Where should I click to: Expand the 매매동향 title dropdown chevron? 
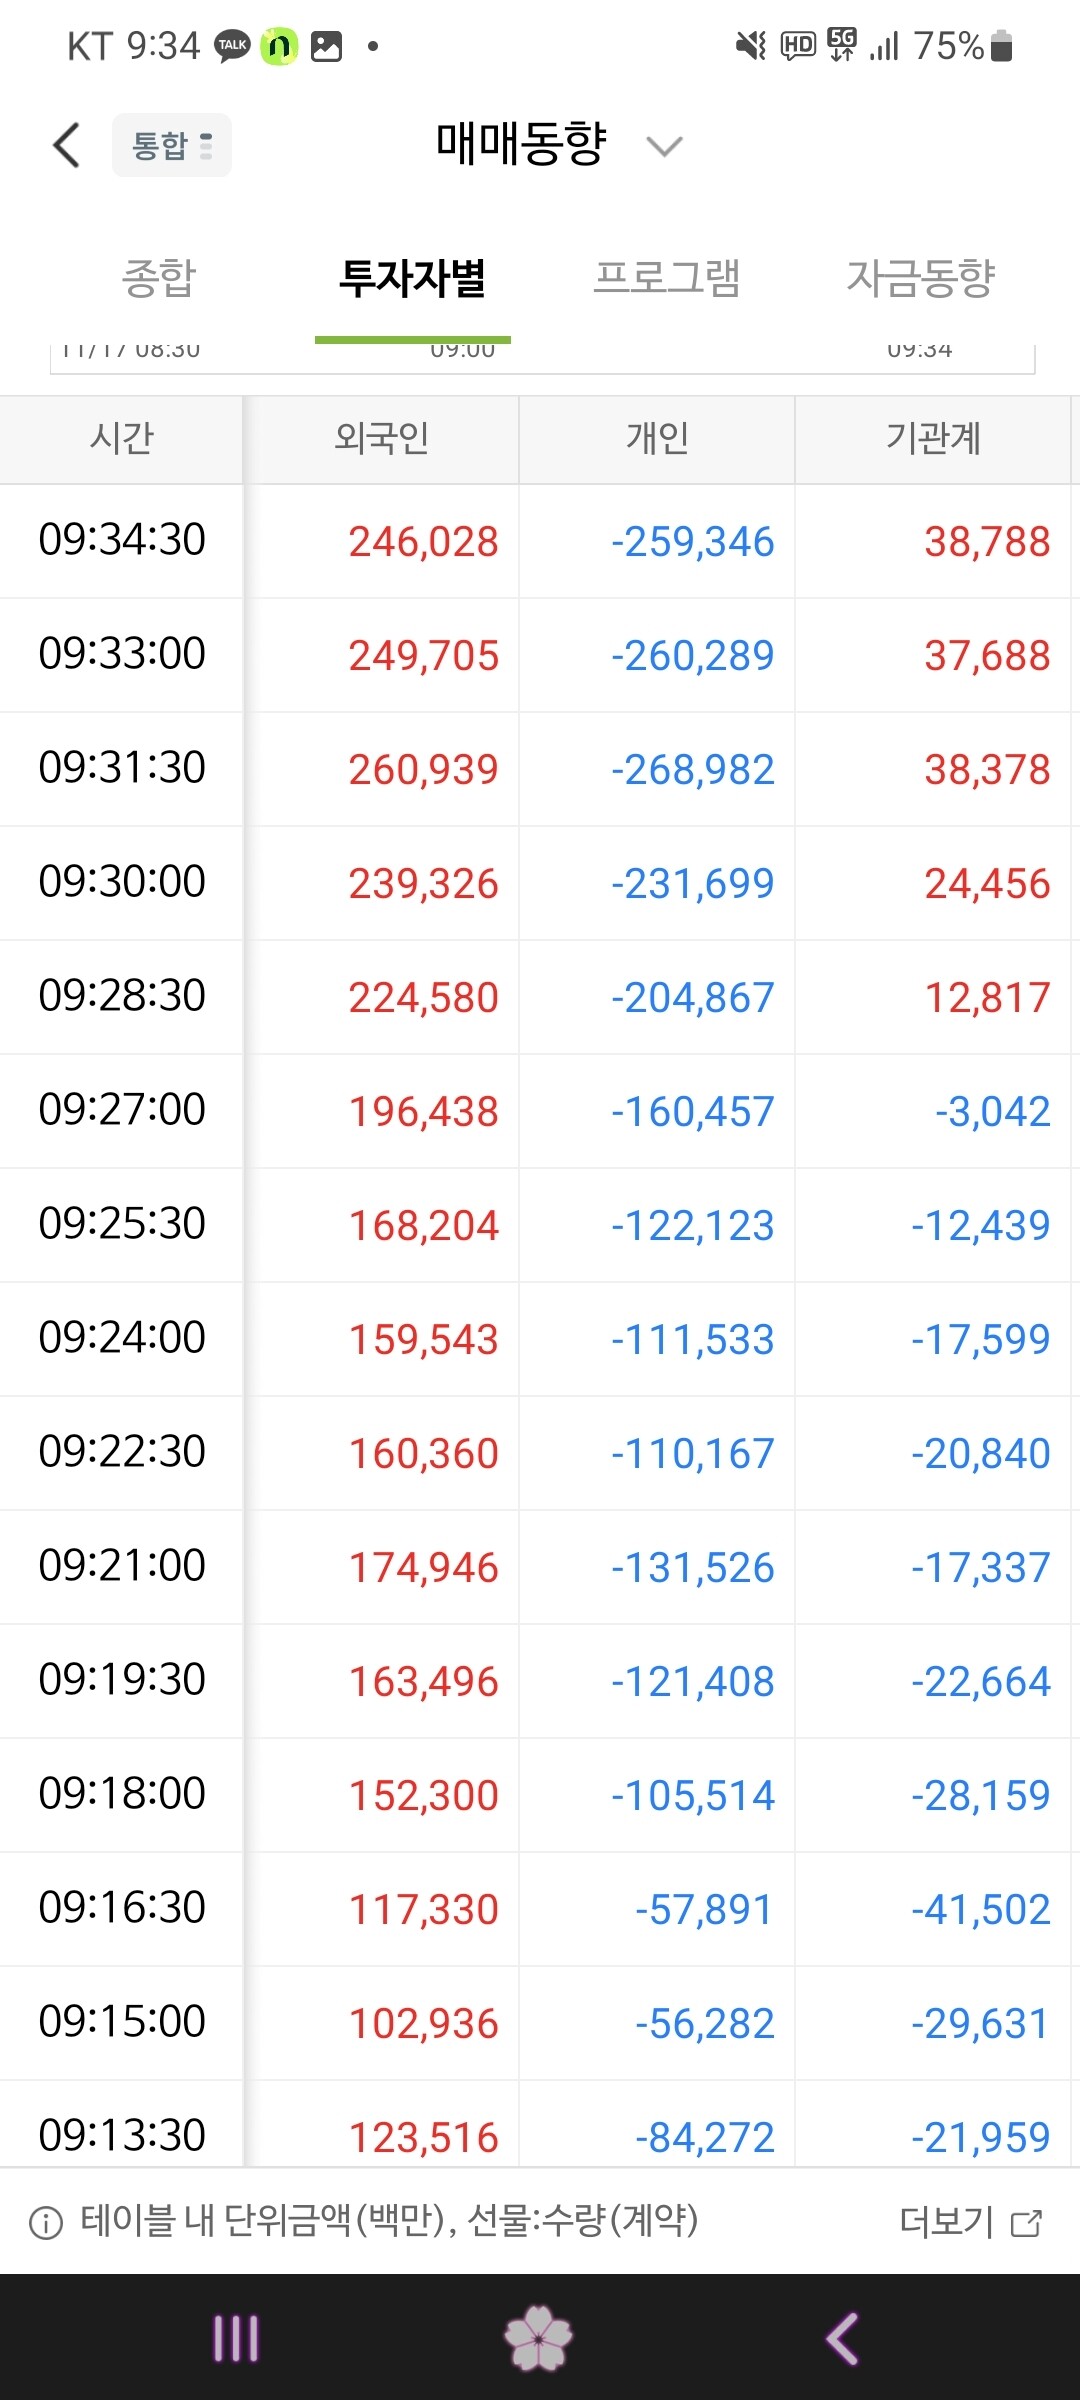click(x=664, y=147)
